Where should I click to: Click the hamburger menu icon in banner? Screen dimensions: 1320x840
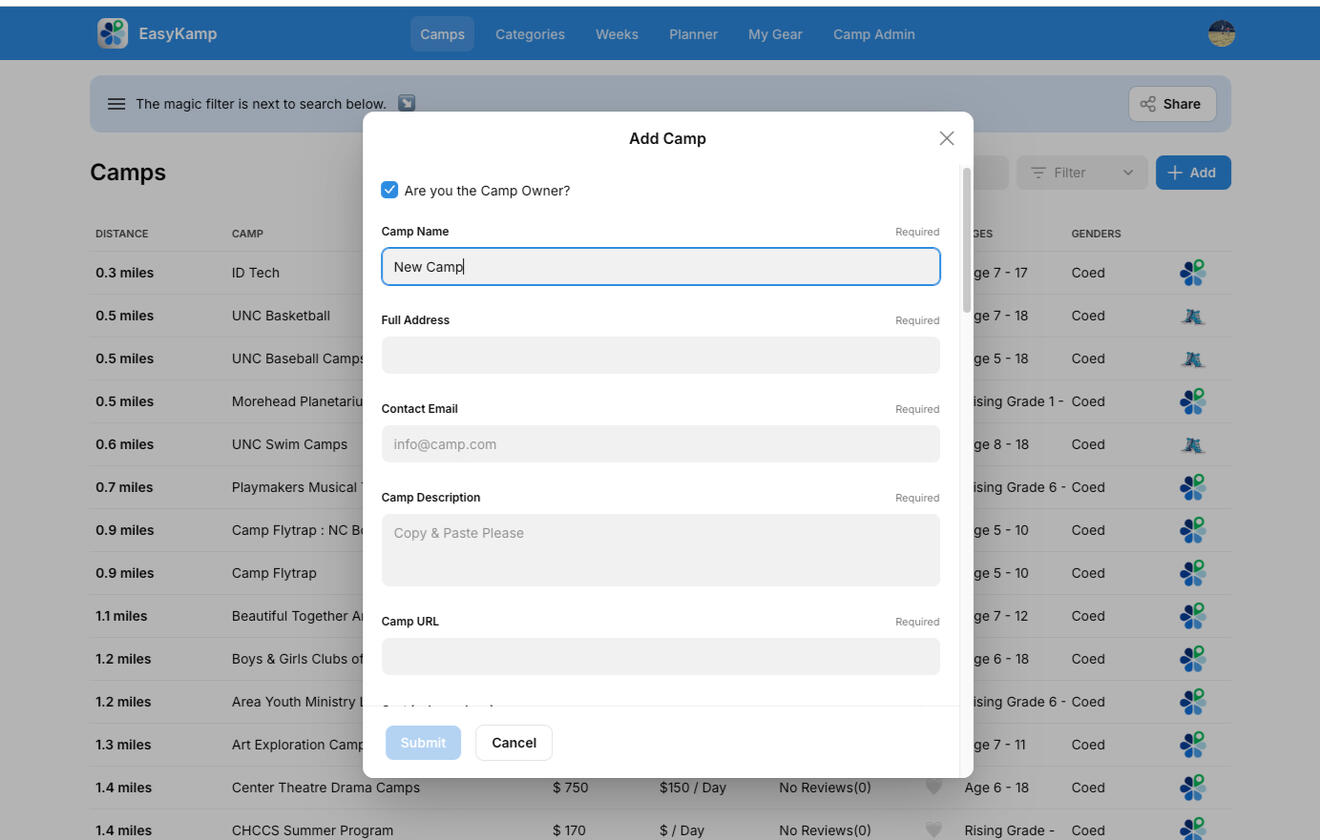click(116, 104)
